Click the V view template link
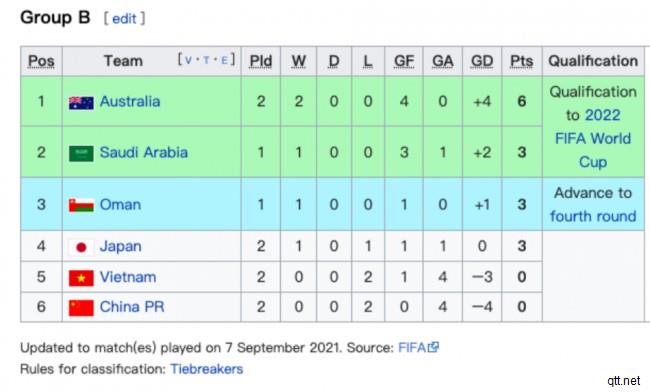The width and height of the screenshot is (650, 392). coord(188,60)
